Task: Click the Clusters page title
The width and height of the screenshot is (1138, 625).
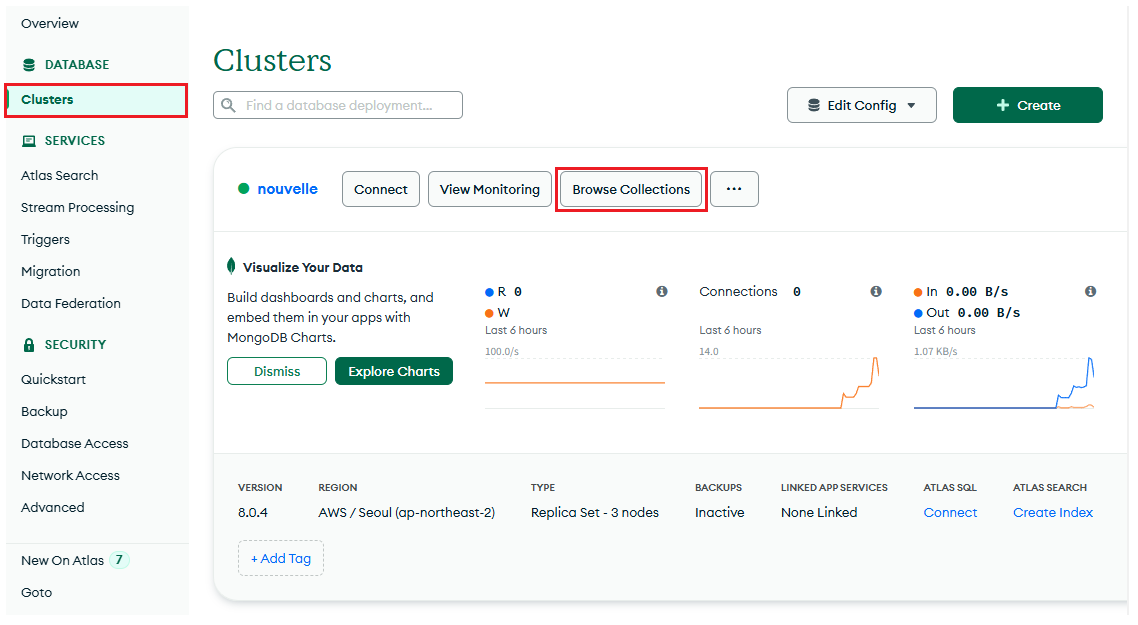Action: 272,60
